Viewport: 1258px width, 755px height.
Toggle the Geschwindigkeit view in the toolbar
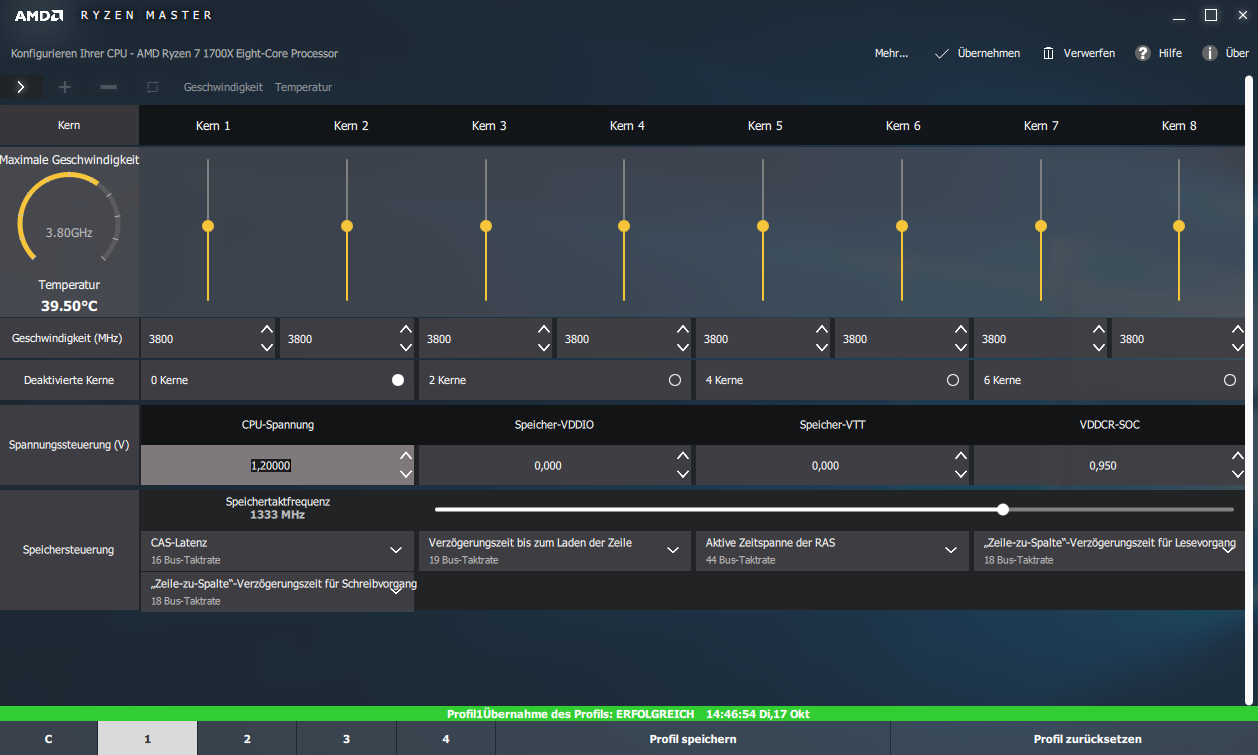[223, 87]
